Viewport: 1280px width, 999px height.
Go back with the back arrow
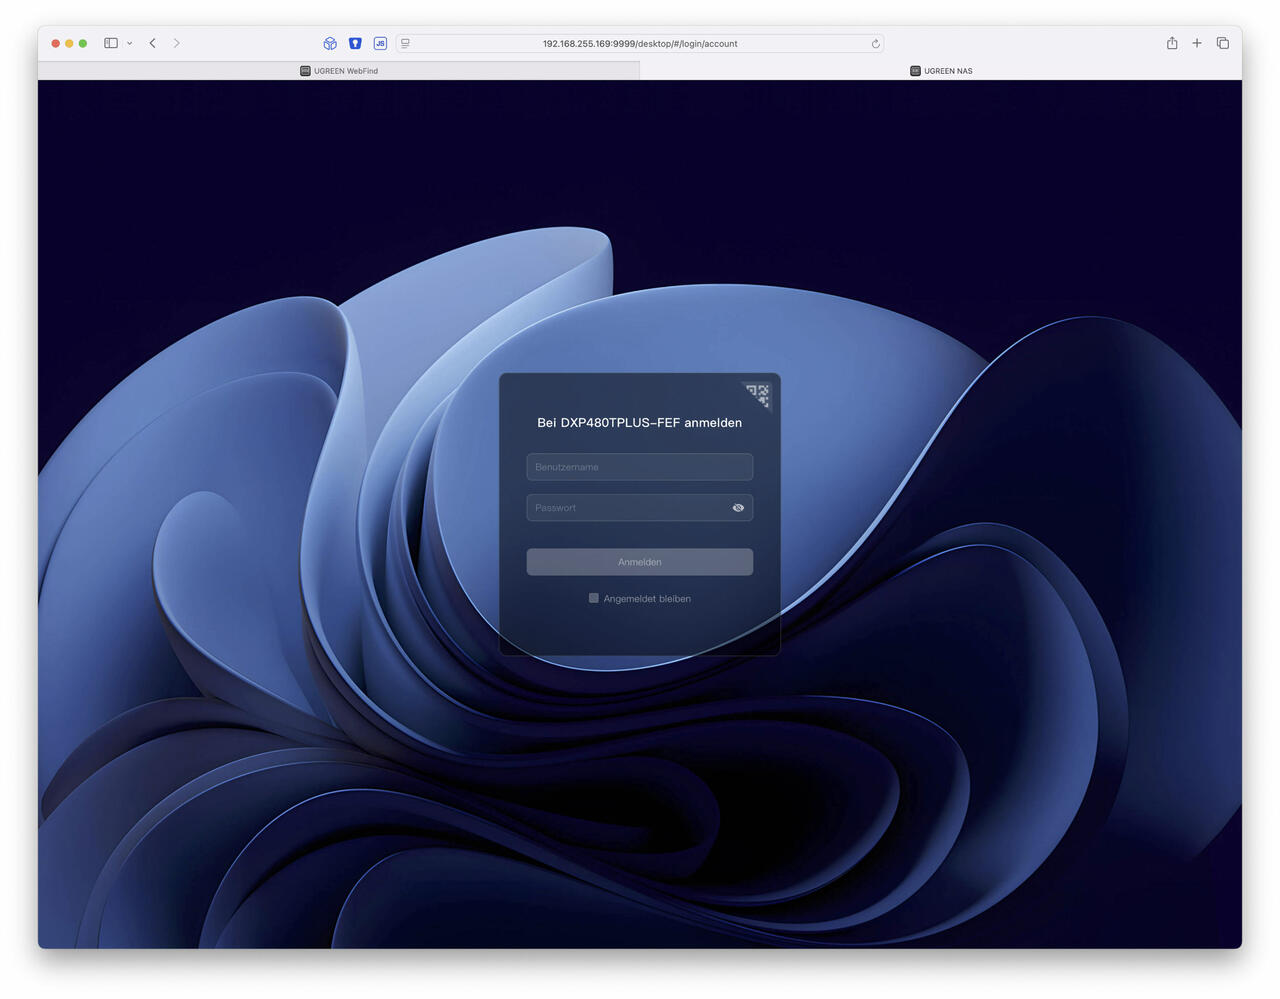153,43
